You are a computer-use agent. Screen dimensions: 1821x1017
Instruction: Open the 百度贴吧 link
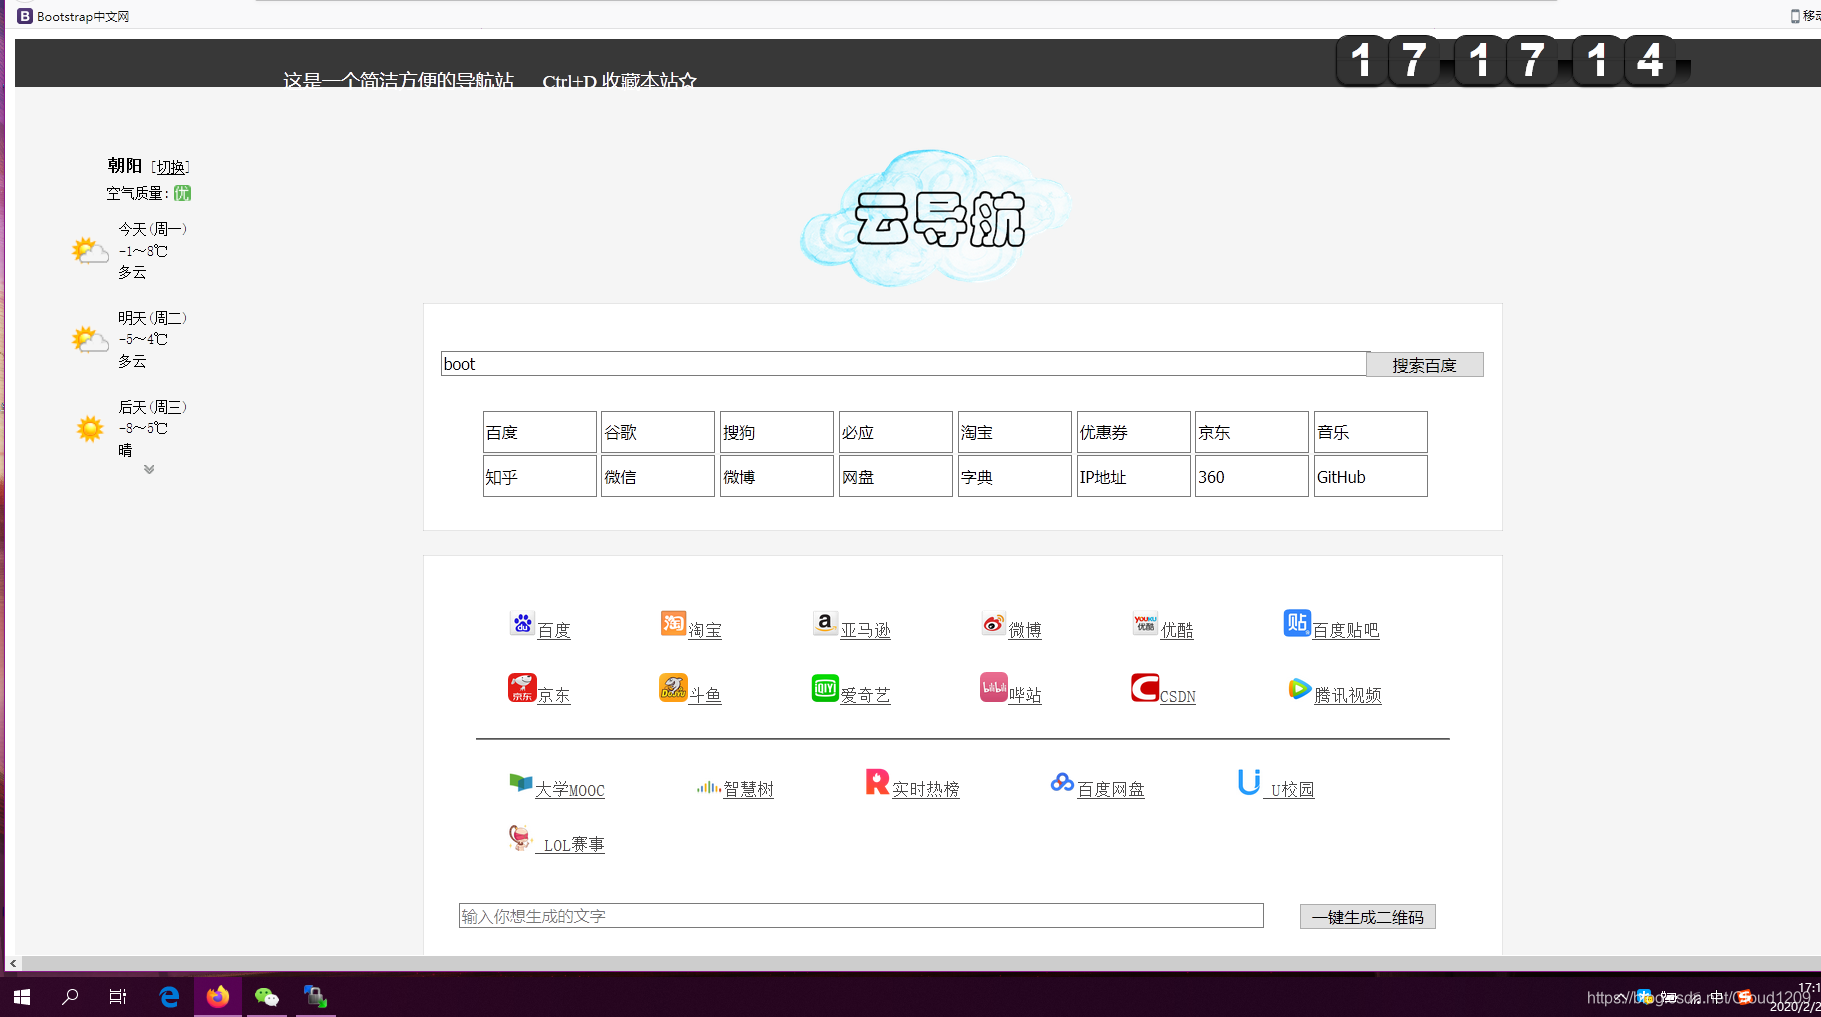click(1346, 630)
